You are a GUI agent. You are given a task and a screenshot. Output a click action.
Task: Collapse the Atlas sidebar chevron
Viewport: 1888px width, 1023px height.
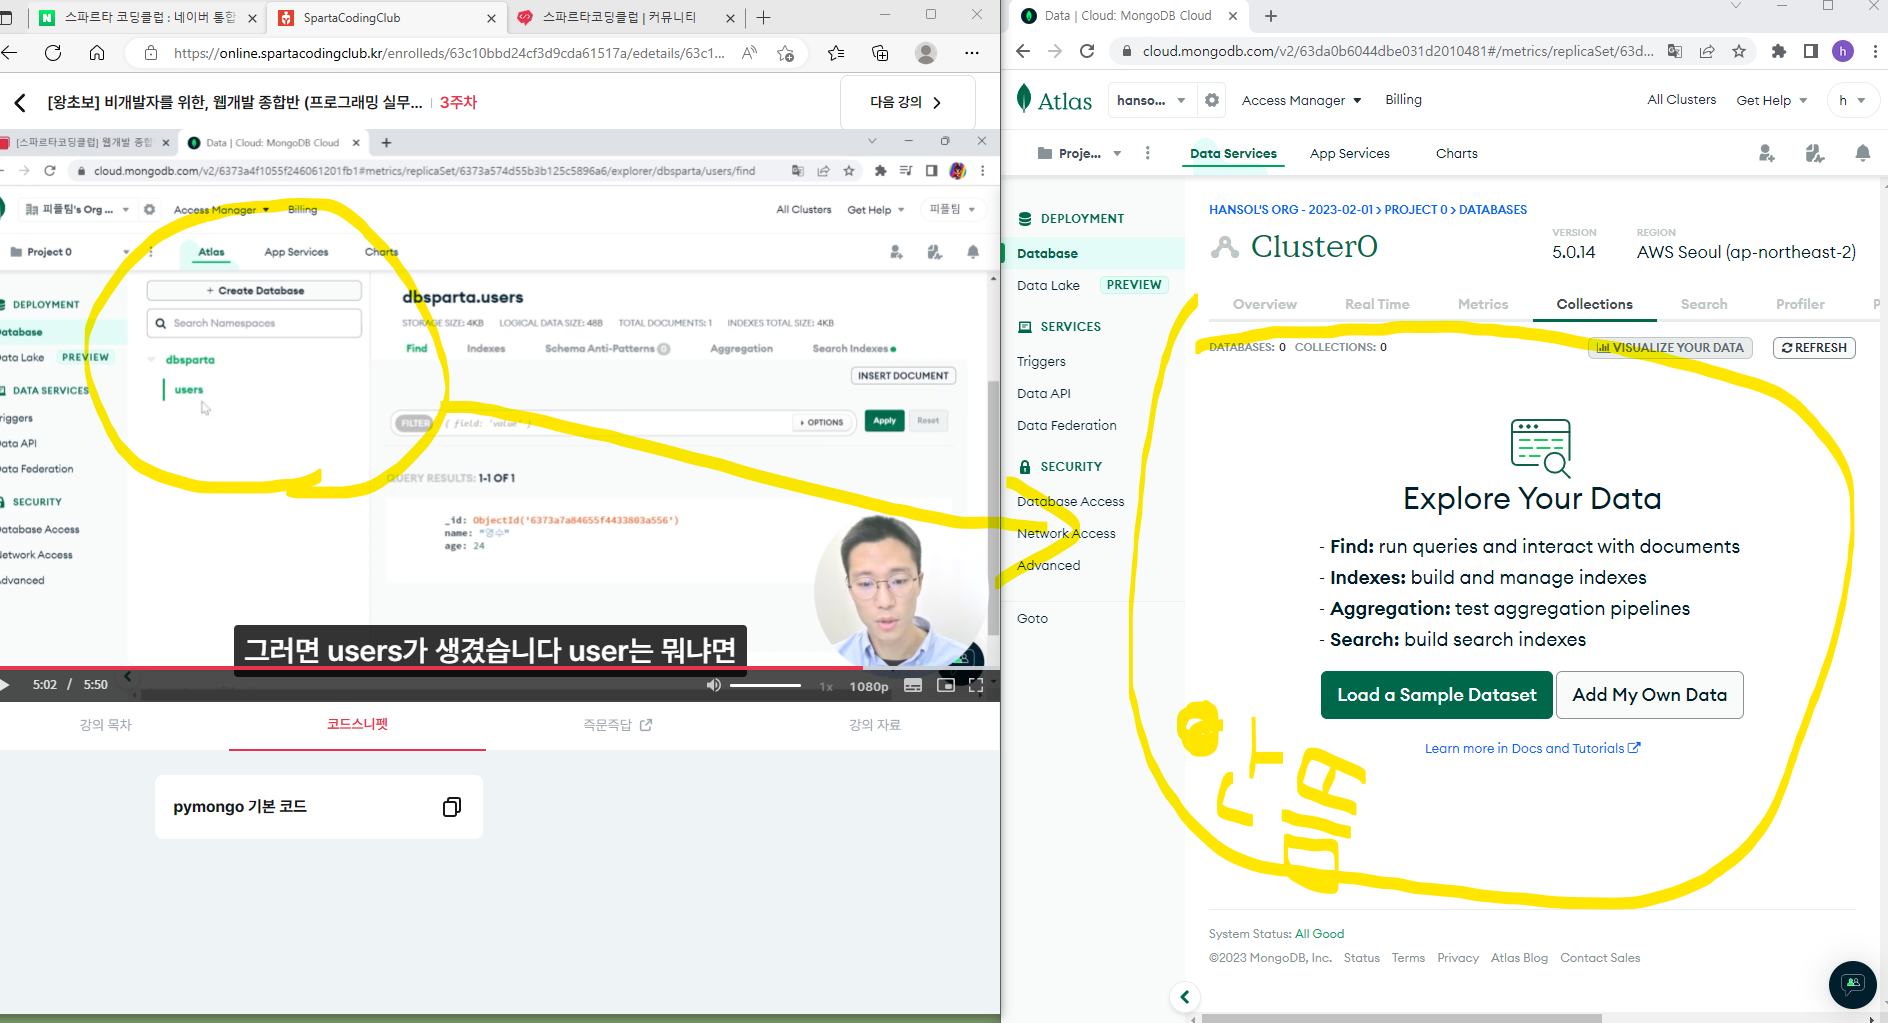tap(1185, 997)
